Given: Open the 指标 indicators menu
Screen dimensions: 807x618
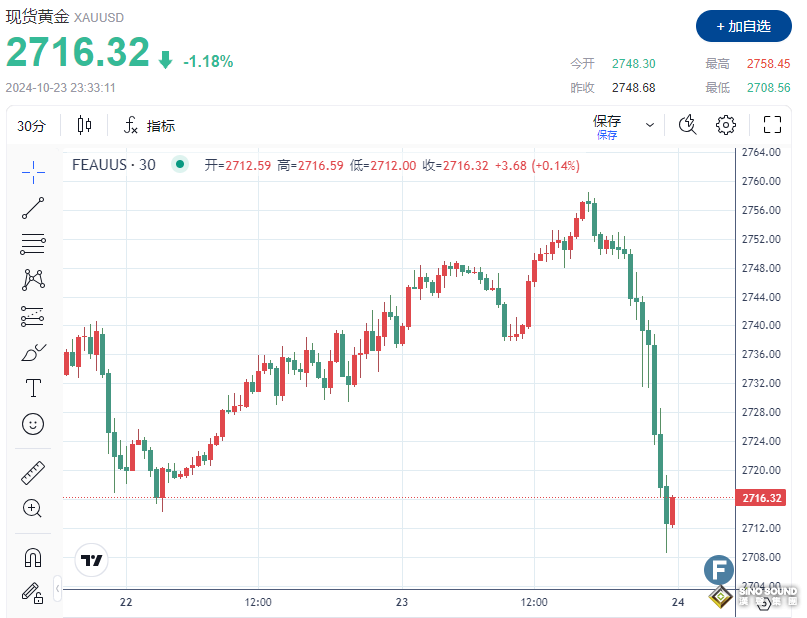Looking at the screenshot, I should click(150, 125).
